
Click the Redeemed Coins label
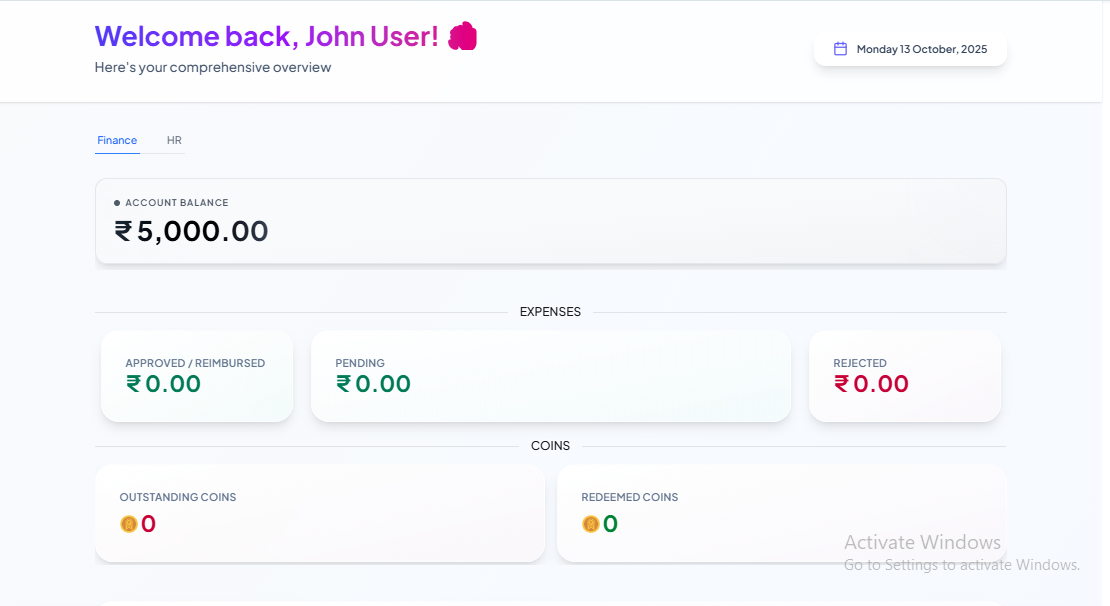(x=629, y=497)
